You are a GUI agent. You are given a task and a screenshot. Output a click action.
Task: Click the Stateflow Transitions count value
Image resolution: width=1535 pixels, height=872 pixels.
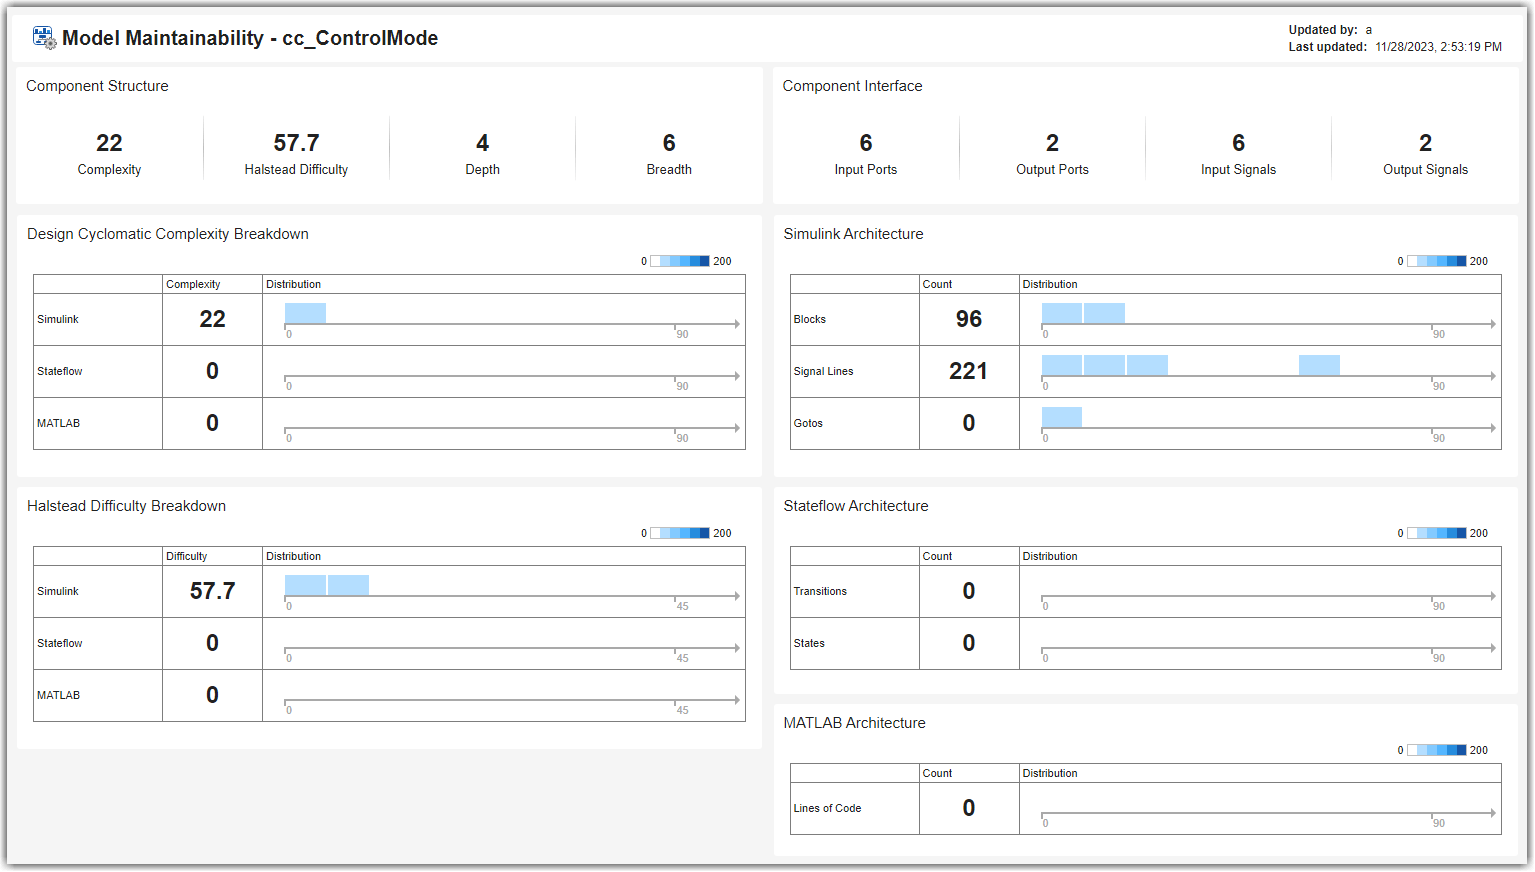point(968,591)
